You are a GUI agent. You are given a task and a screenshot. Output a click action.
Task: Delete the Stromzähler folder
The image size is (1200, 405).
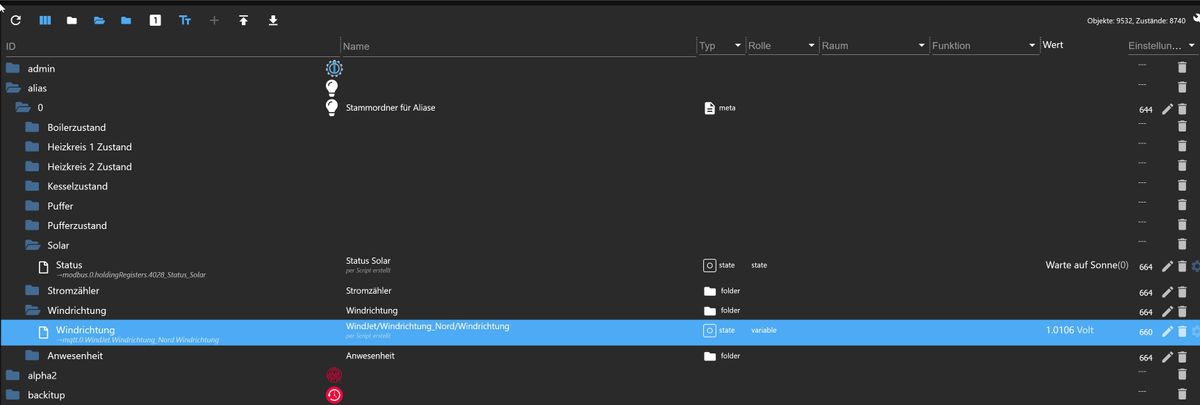click(x=1182, y=291)
